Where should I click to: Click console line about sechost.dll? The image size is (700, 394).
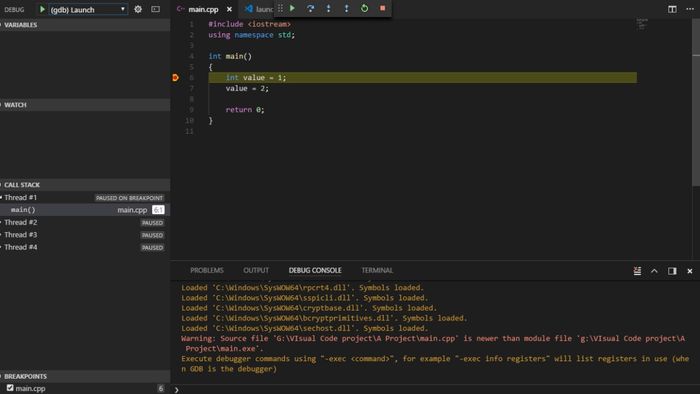[304, 328]
